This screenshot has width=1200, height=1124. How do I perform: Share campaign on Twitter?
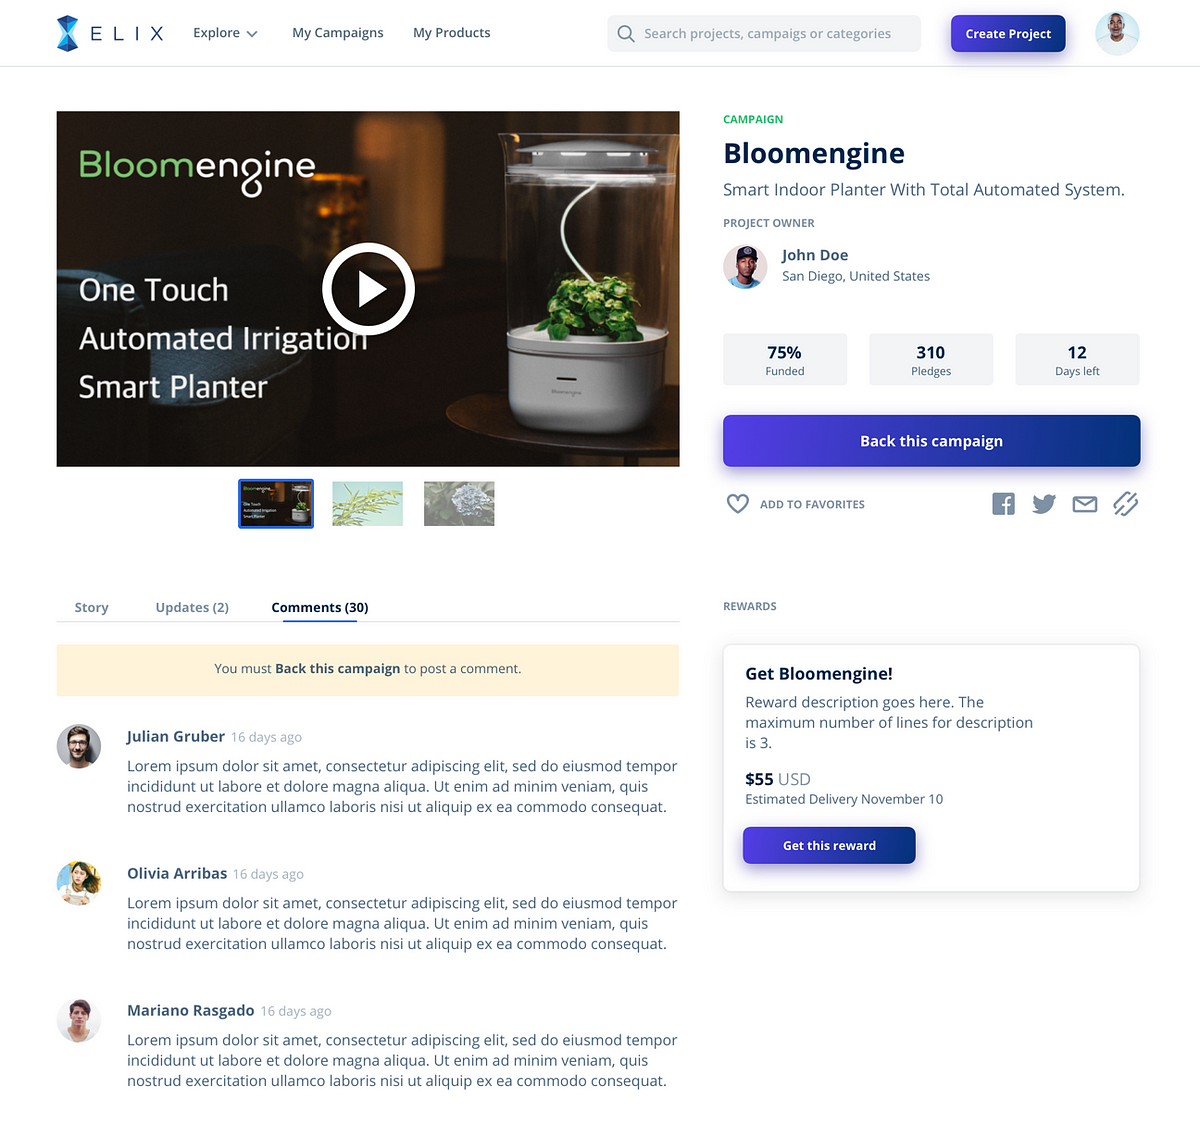coord(1044,504)
